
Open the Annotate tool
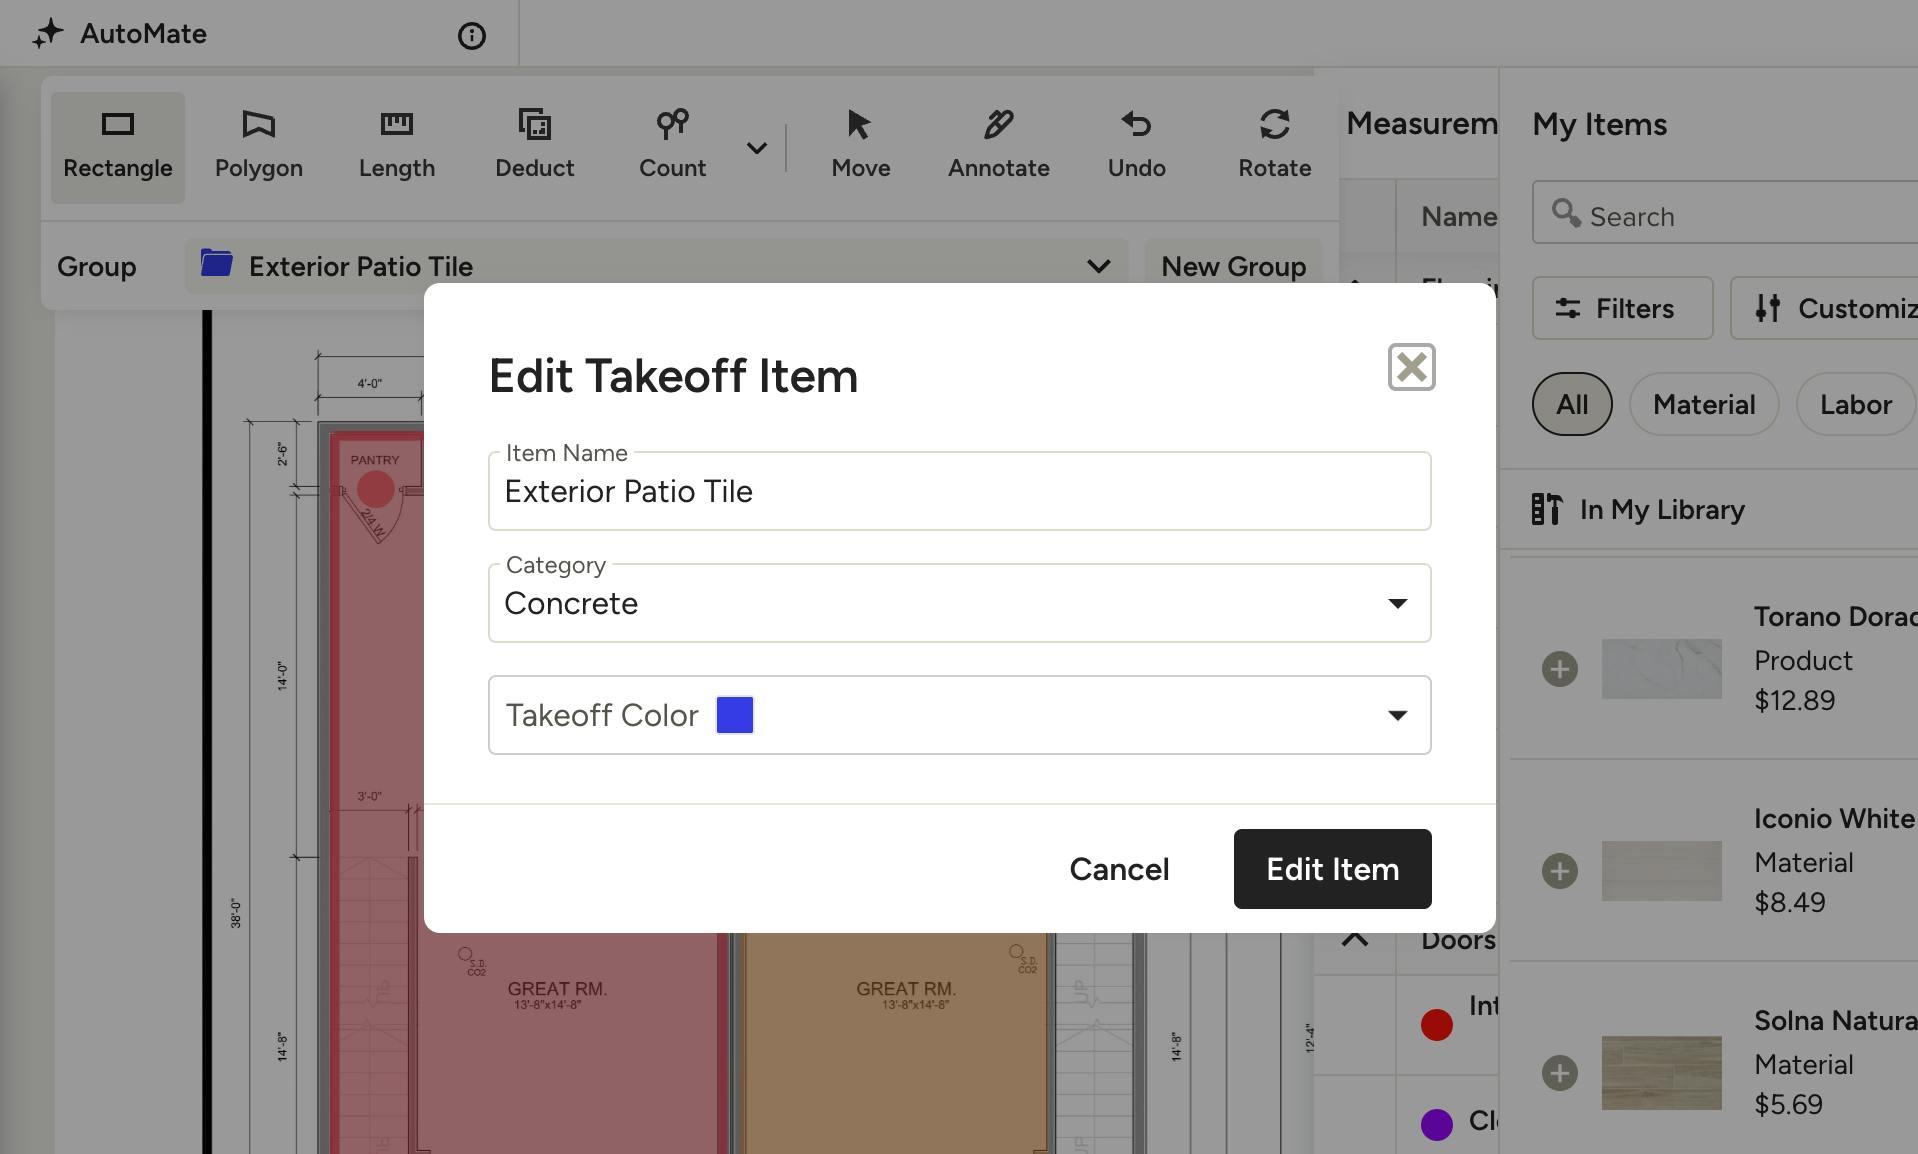point(999,147)
